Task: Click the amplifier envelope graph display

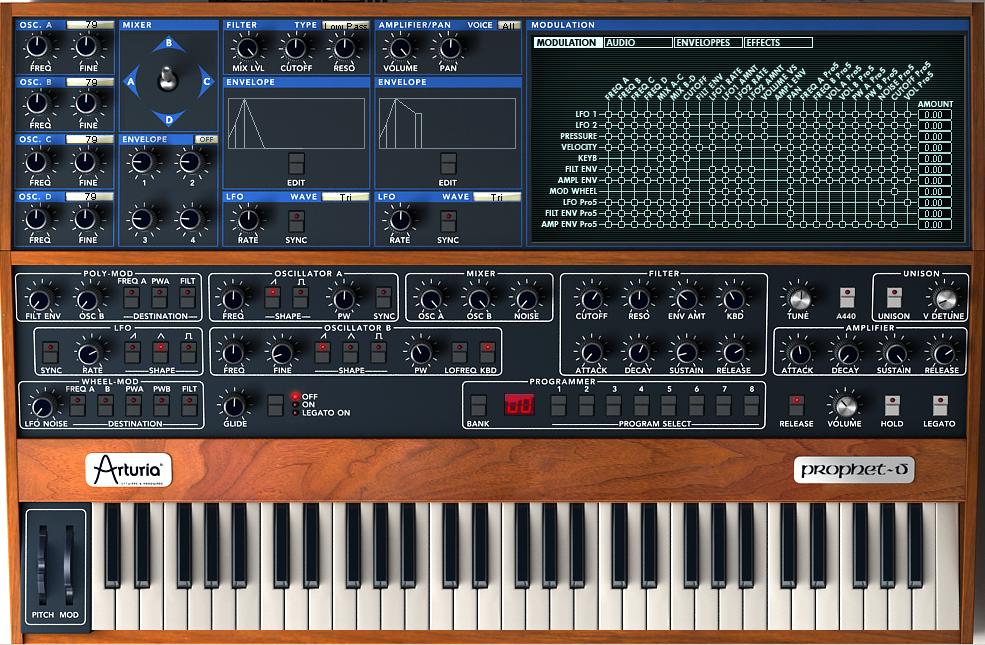Action: [448, 123]
